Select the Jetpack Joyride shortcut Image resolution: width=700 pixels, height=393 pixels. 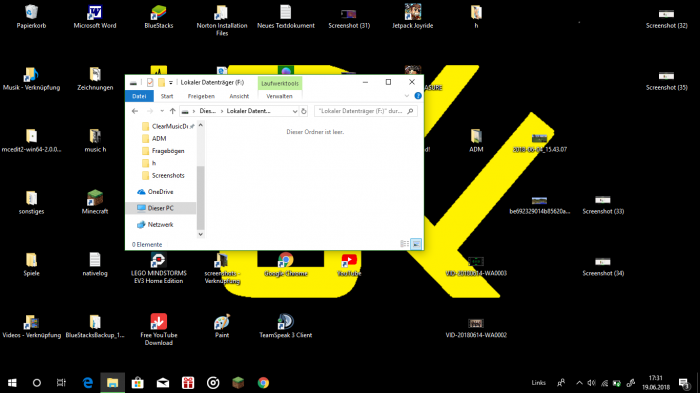pos(412,17)
